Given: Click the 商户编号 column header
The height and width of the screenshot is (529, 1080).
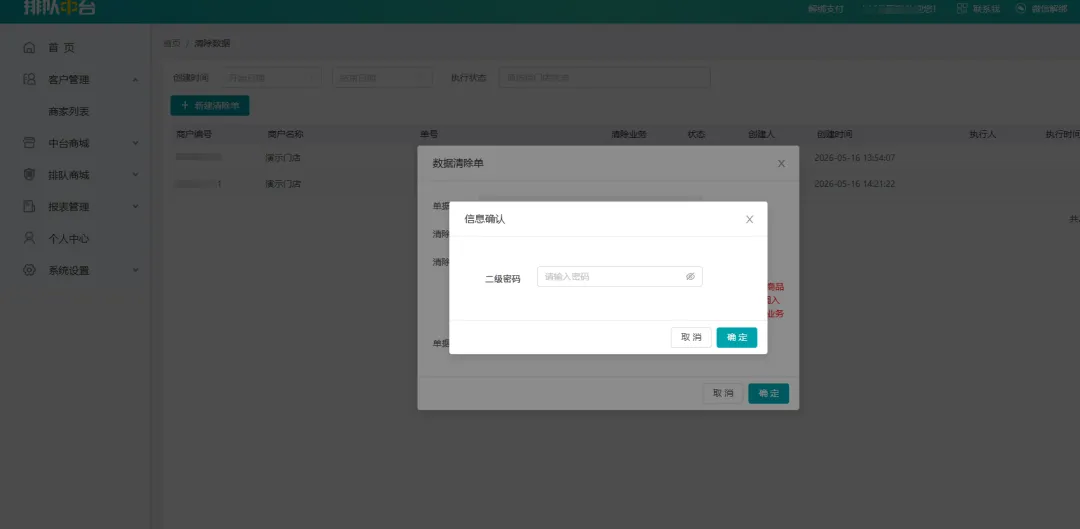Looking at the screenshot, I should pos(194,134).
